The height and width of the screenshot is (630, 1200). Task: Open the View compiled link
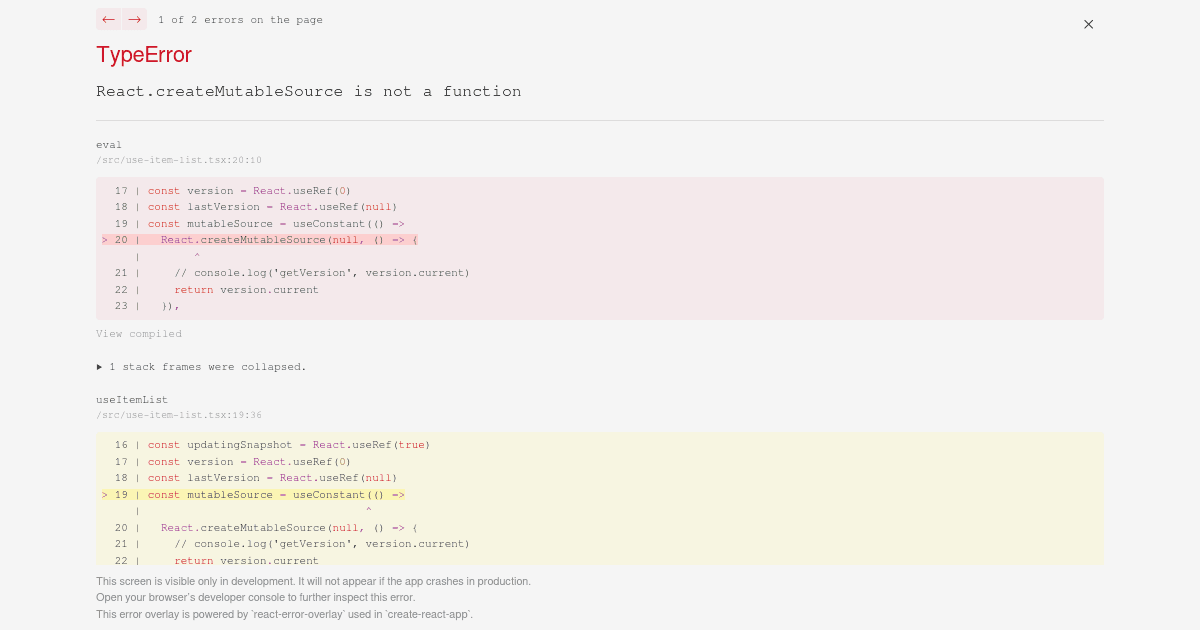[139, 333]
